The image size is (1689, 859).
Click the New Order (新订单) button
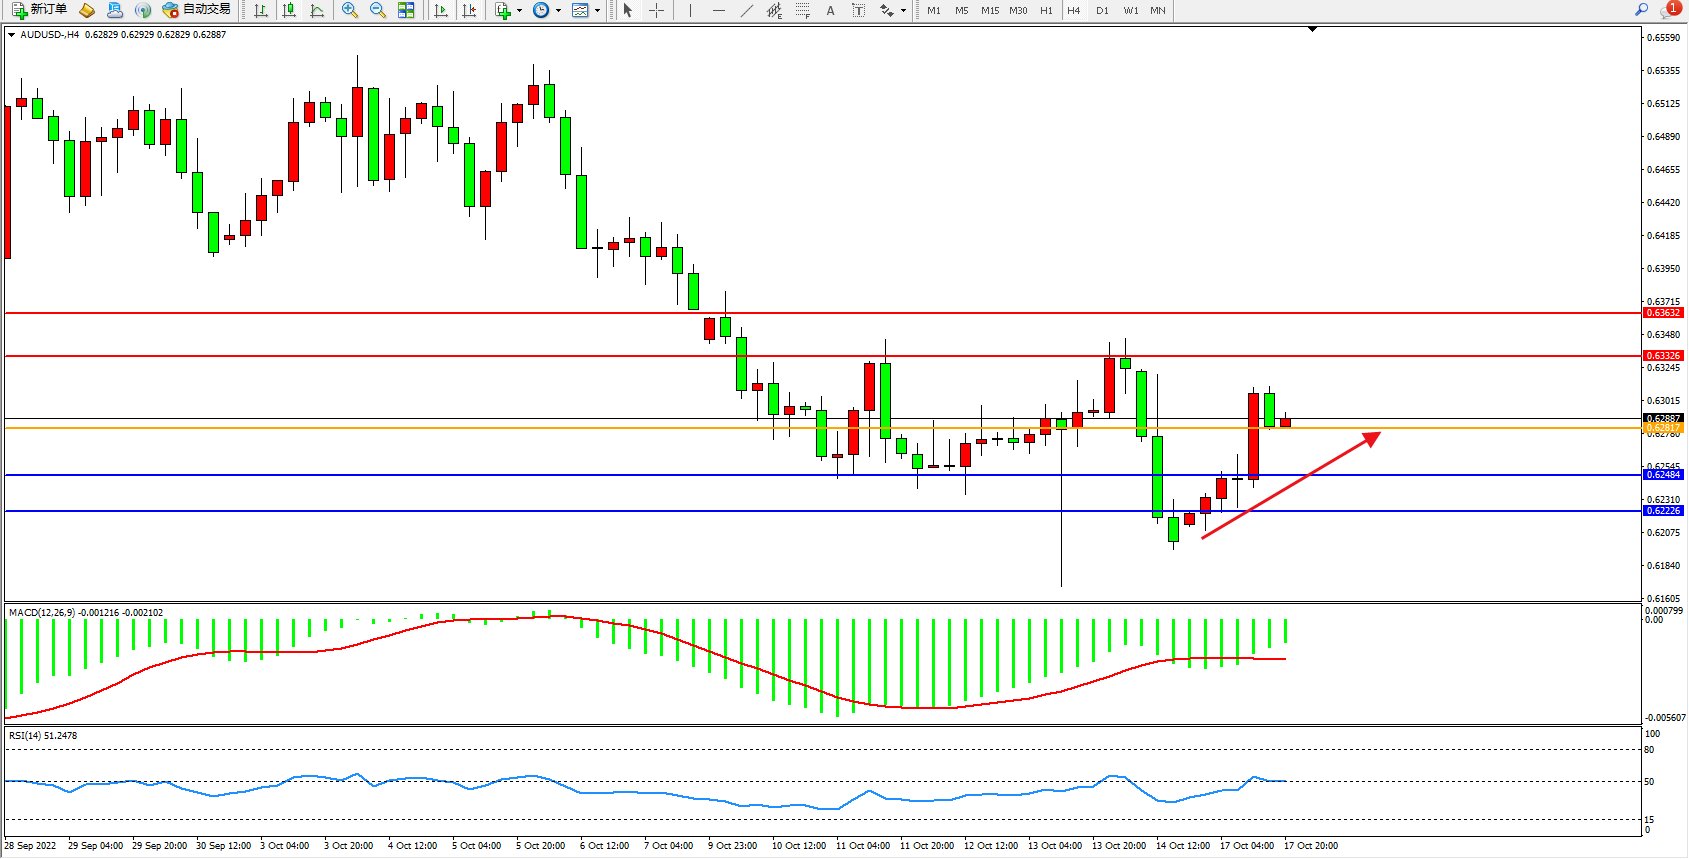pyautogui.click(x=40, y=10)
